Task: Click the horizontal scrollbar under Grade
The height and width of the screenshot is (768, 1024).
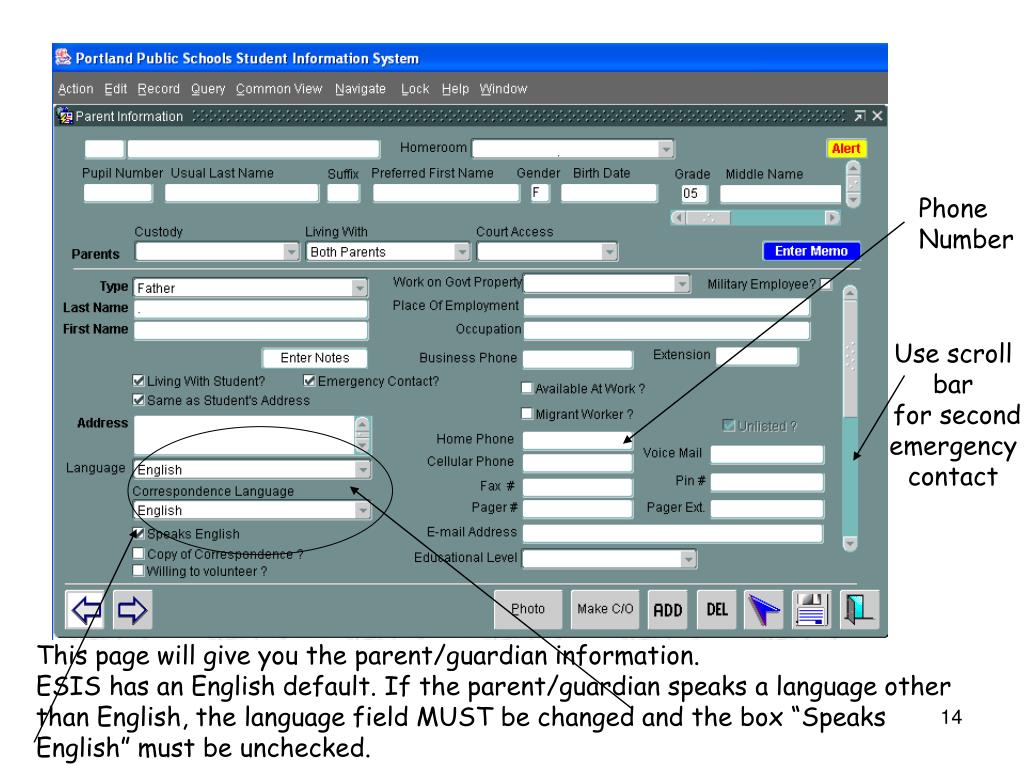Action: coord(755,217)
